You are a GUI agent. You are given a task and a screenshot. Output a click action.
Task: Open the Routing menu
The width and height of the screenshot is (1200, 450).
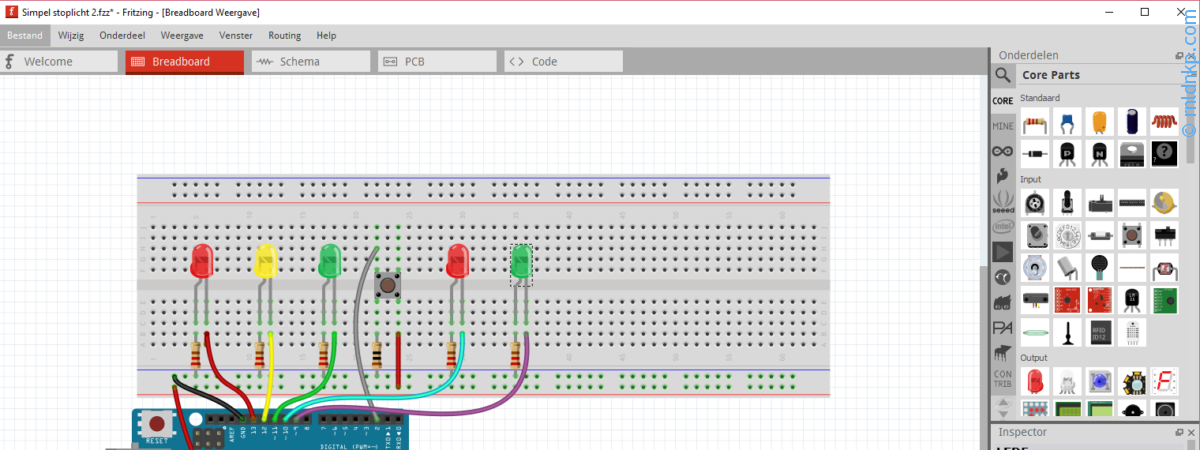284,35
